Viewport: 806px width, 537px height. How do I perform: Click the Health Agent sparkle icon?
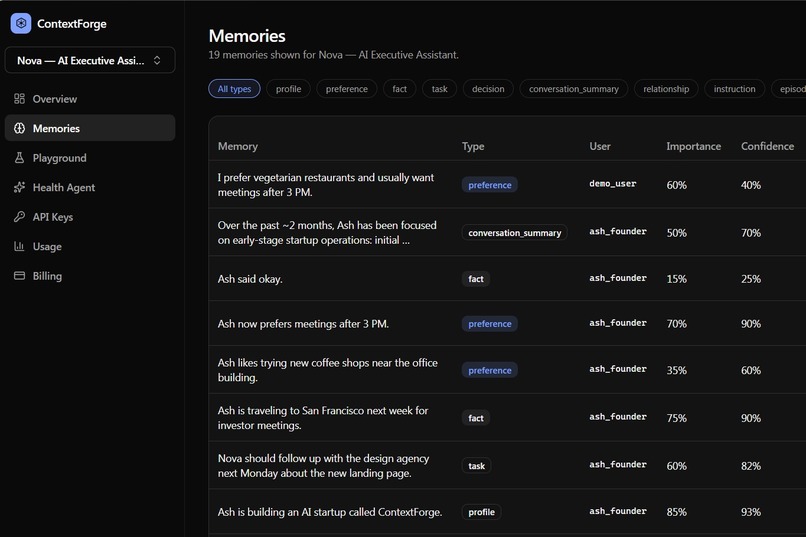point(20,187)
